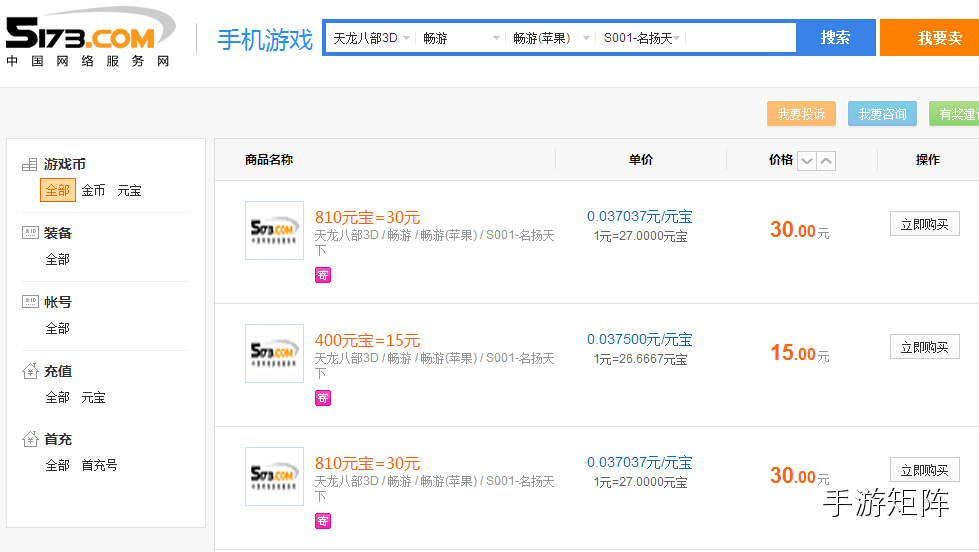Click the 价格 column header

780,160
